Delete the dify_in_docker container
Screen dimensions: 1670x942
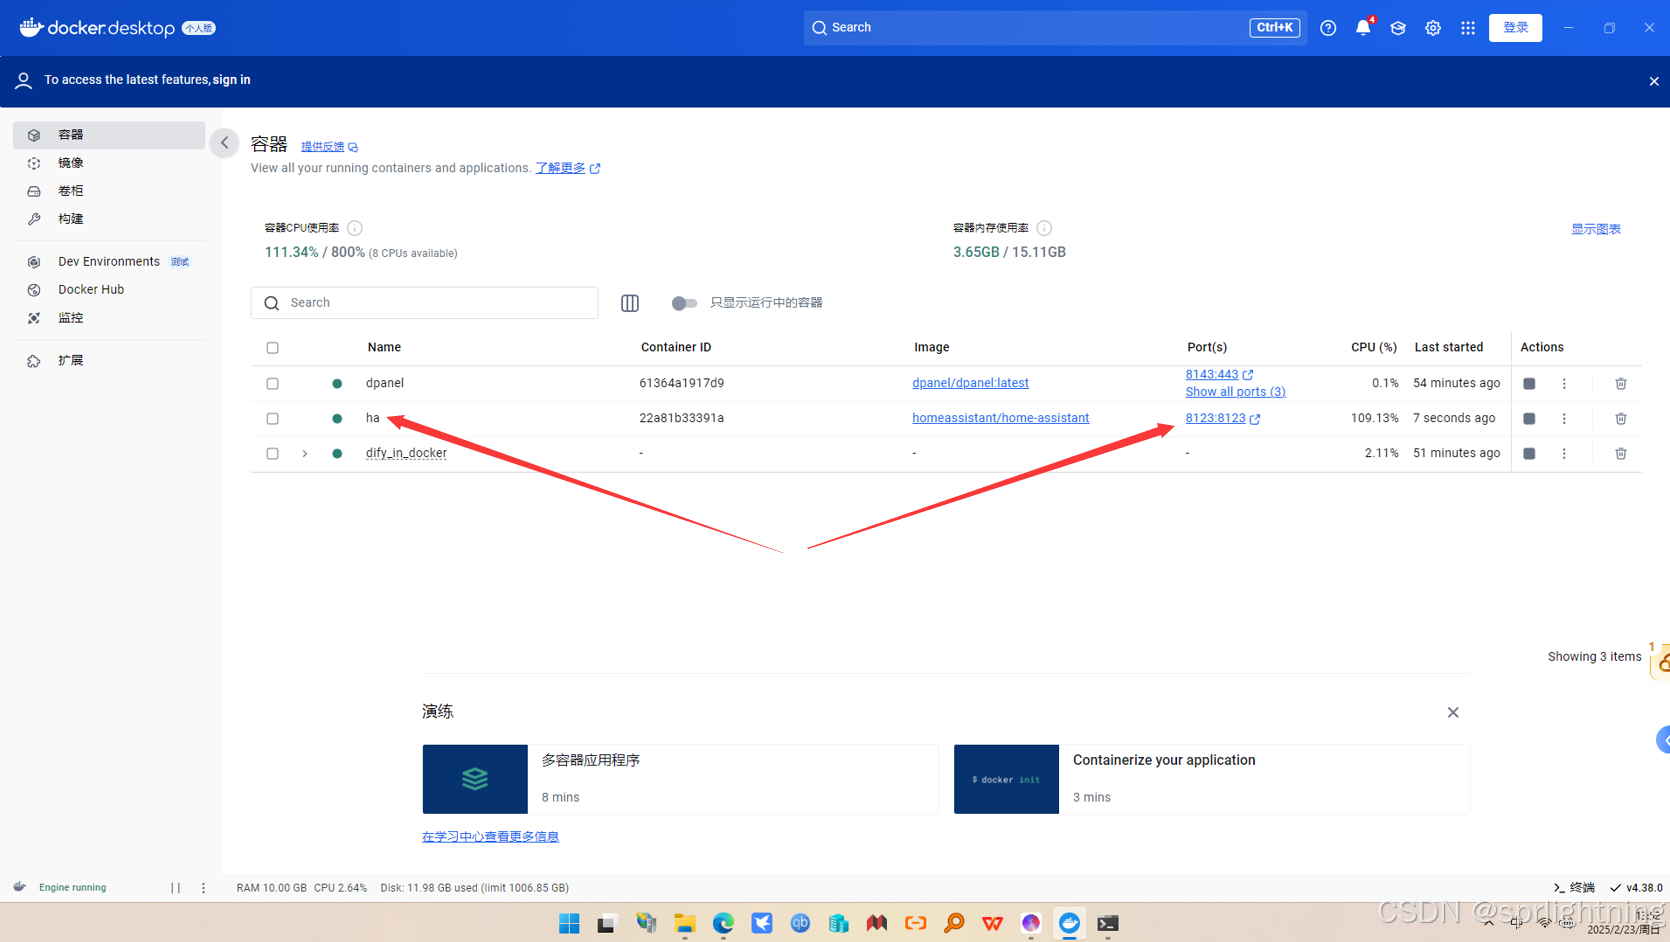pos(1621,454)
